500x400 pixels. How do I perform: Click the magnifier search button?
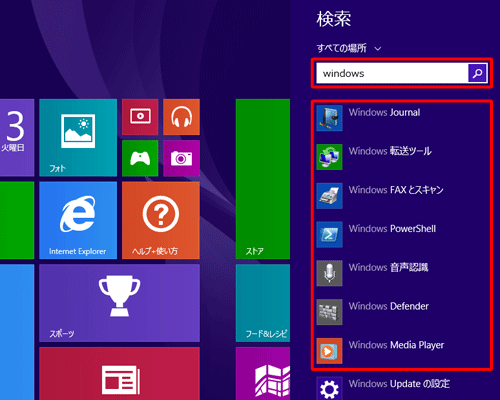click(478, 73)
